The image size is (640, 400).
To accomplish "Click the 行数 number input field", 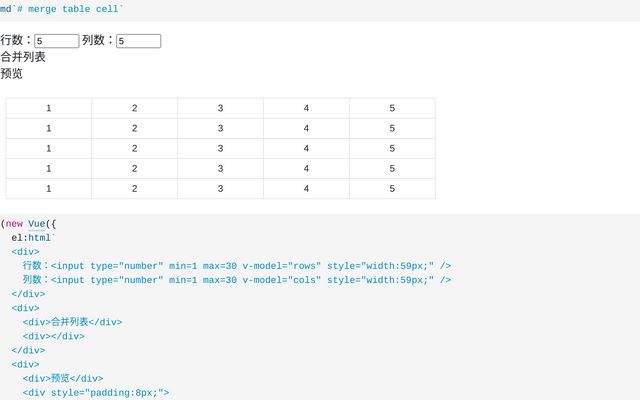I will [x=57, y=41].
